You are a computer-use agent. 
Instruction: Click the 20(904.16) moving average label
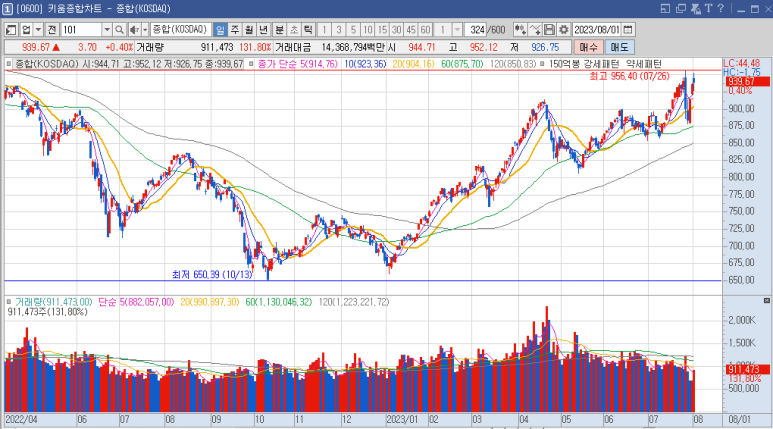pos(413,64)
